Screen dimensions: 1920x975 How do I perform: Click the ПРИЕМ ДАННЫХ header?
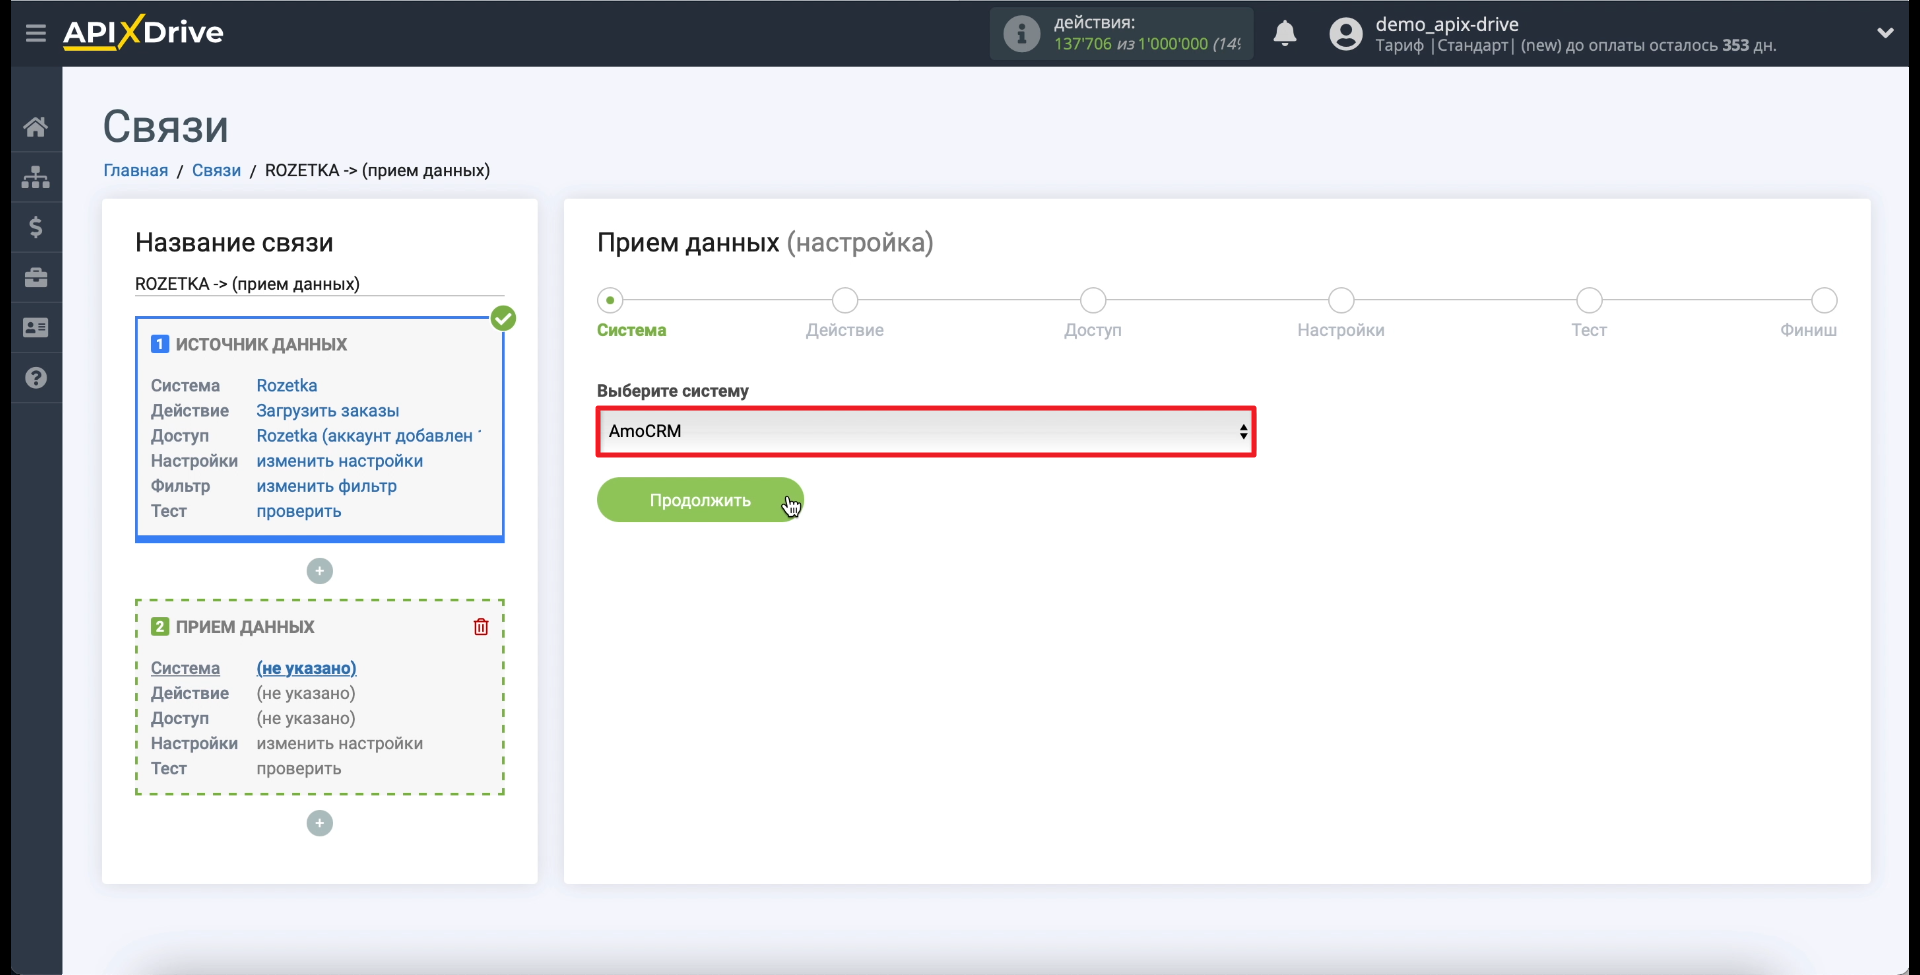click(x=245, y=627)
